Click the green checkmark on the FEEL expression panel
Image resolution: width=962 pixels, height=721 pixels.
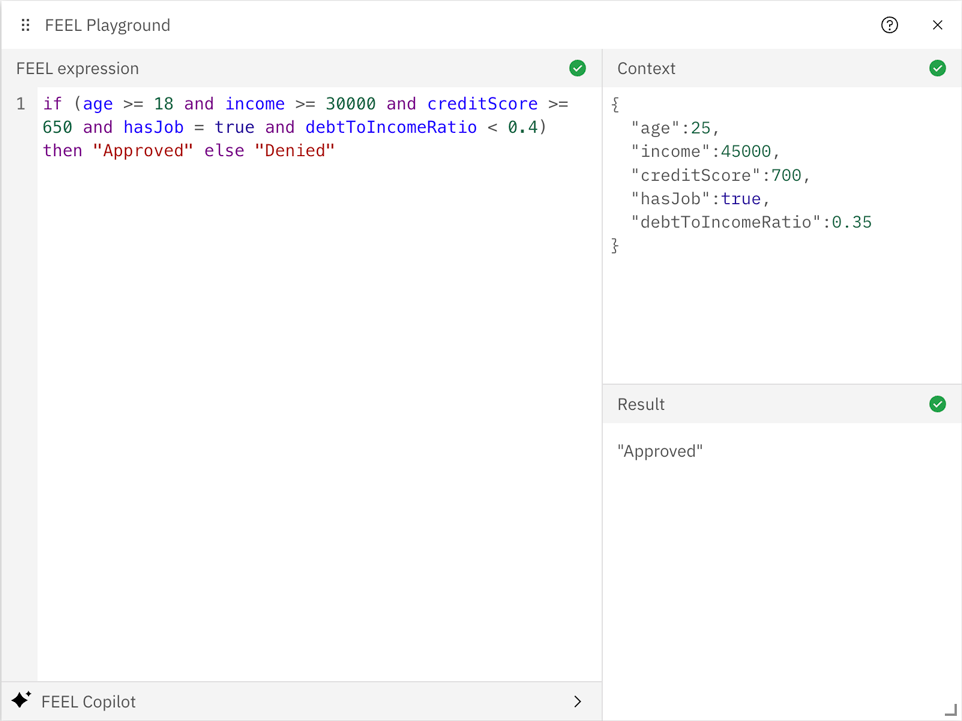point(578,68)
